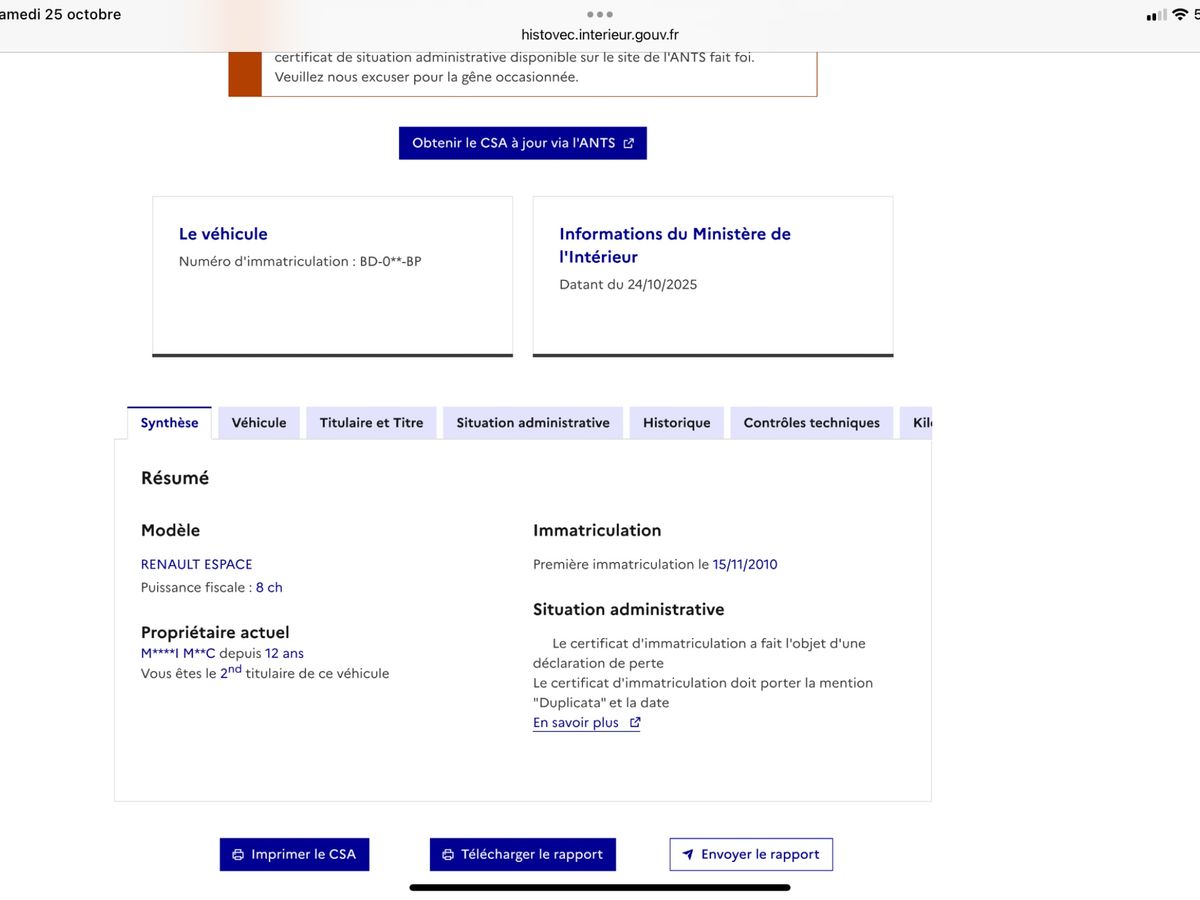Click the printer icon on Imprimer le CSA

238,855
